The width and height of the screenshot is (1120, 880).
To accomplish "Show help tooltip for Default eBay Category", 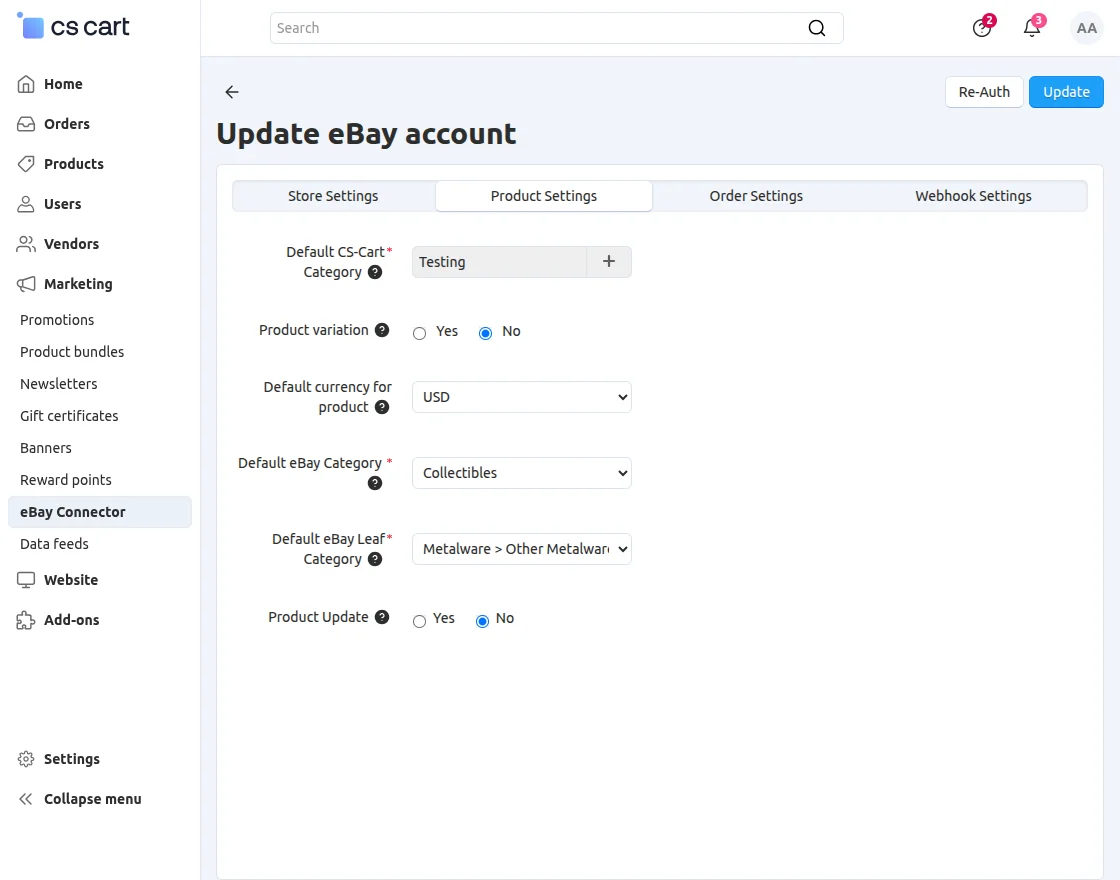I will pyautogui.click(x=375, y=483).
